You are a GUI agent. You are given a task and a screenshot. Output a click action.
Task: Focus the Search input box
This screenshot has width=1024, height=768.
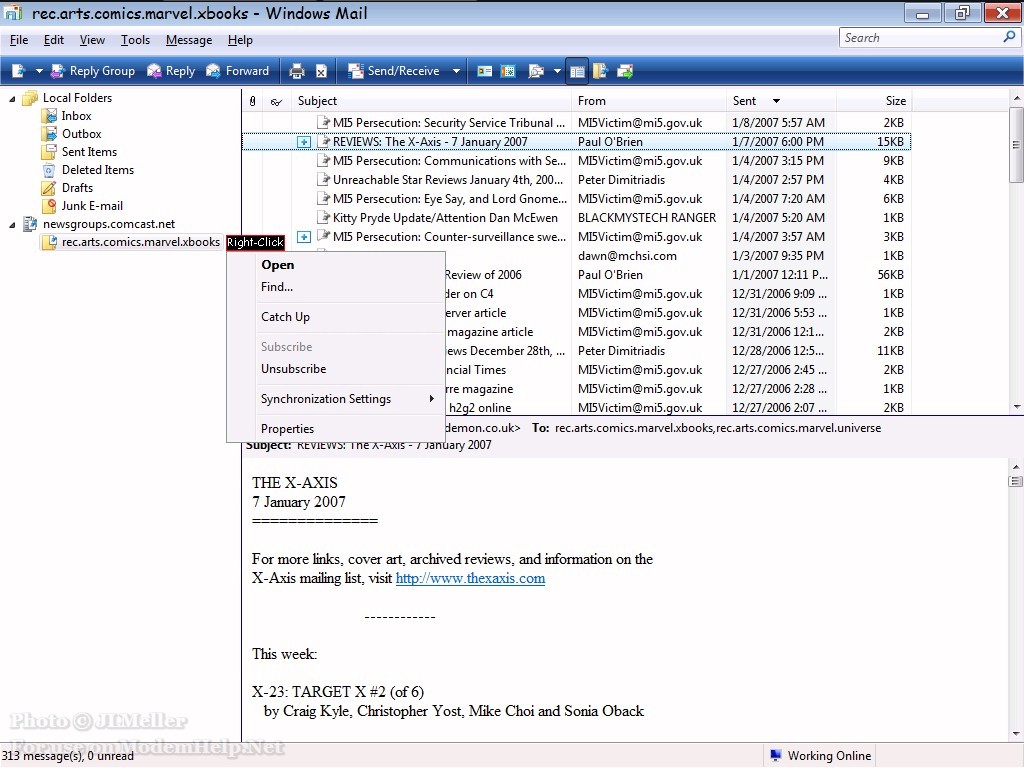[x=921, y=38]
